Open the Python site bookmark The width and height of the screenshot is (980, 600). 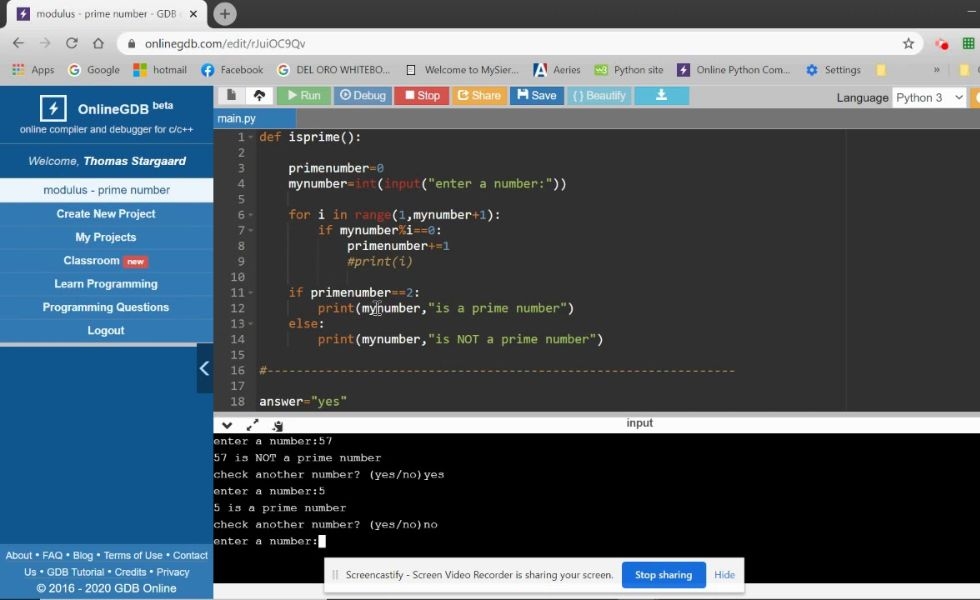pos(629,69)
